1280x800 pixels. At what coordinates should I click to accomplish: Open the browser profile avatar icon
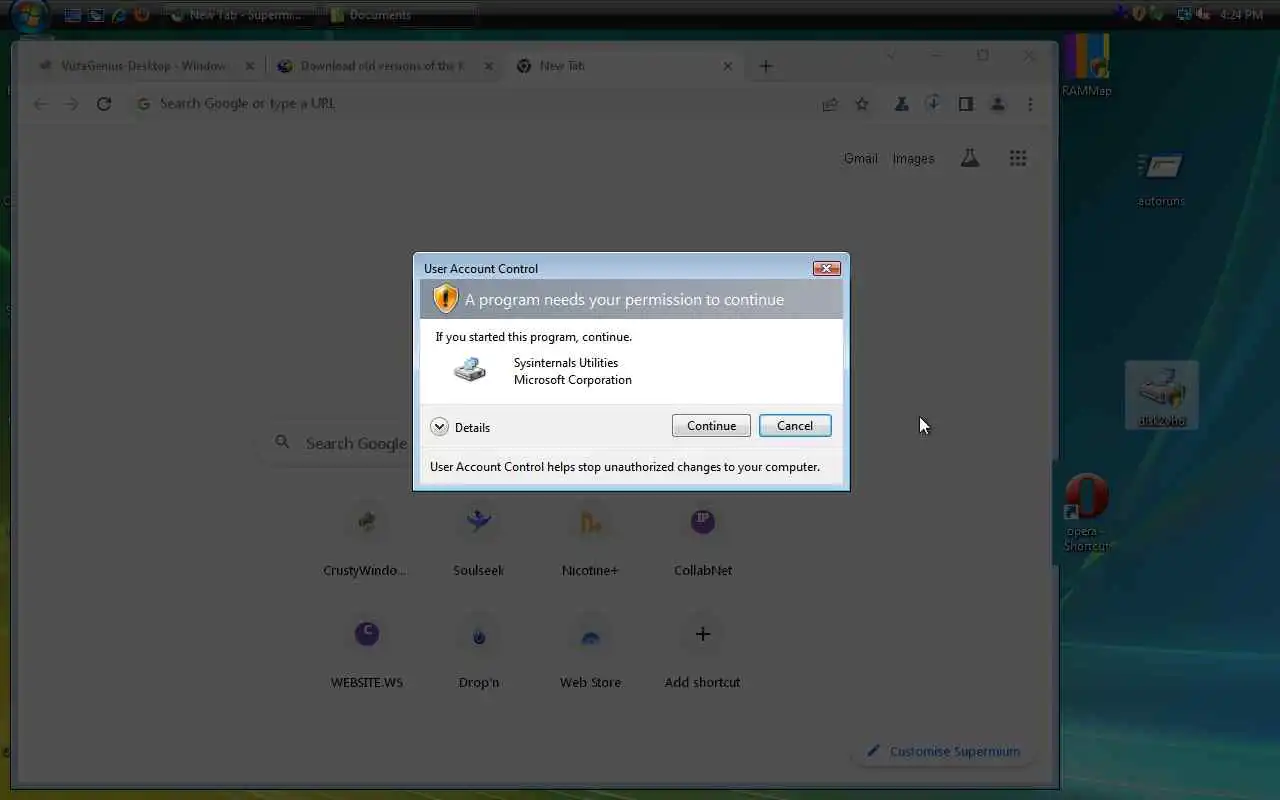998,104
